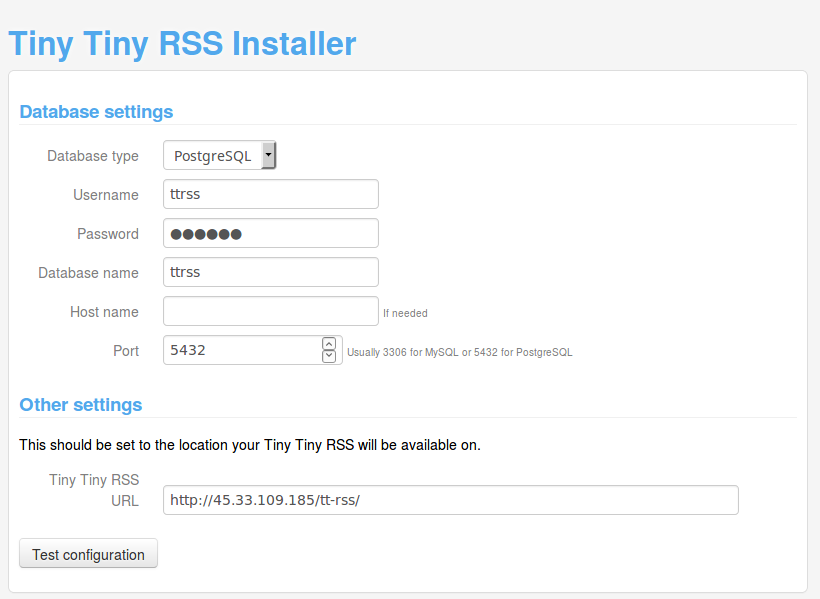
Task: Click the Tiny Tiny RSS Installer title
Action: 182,44
